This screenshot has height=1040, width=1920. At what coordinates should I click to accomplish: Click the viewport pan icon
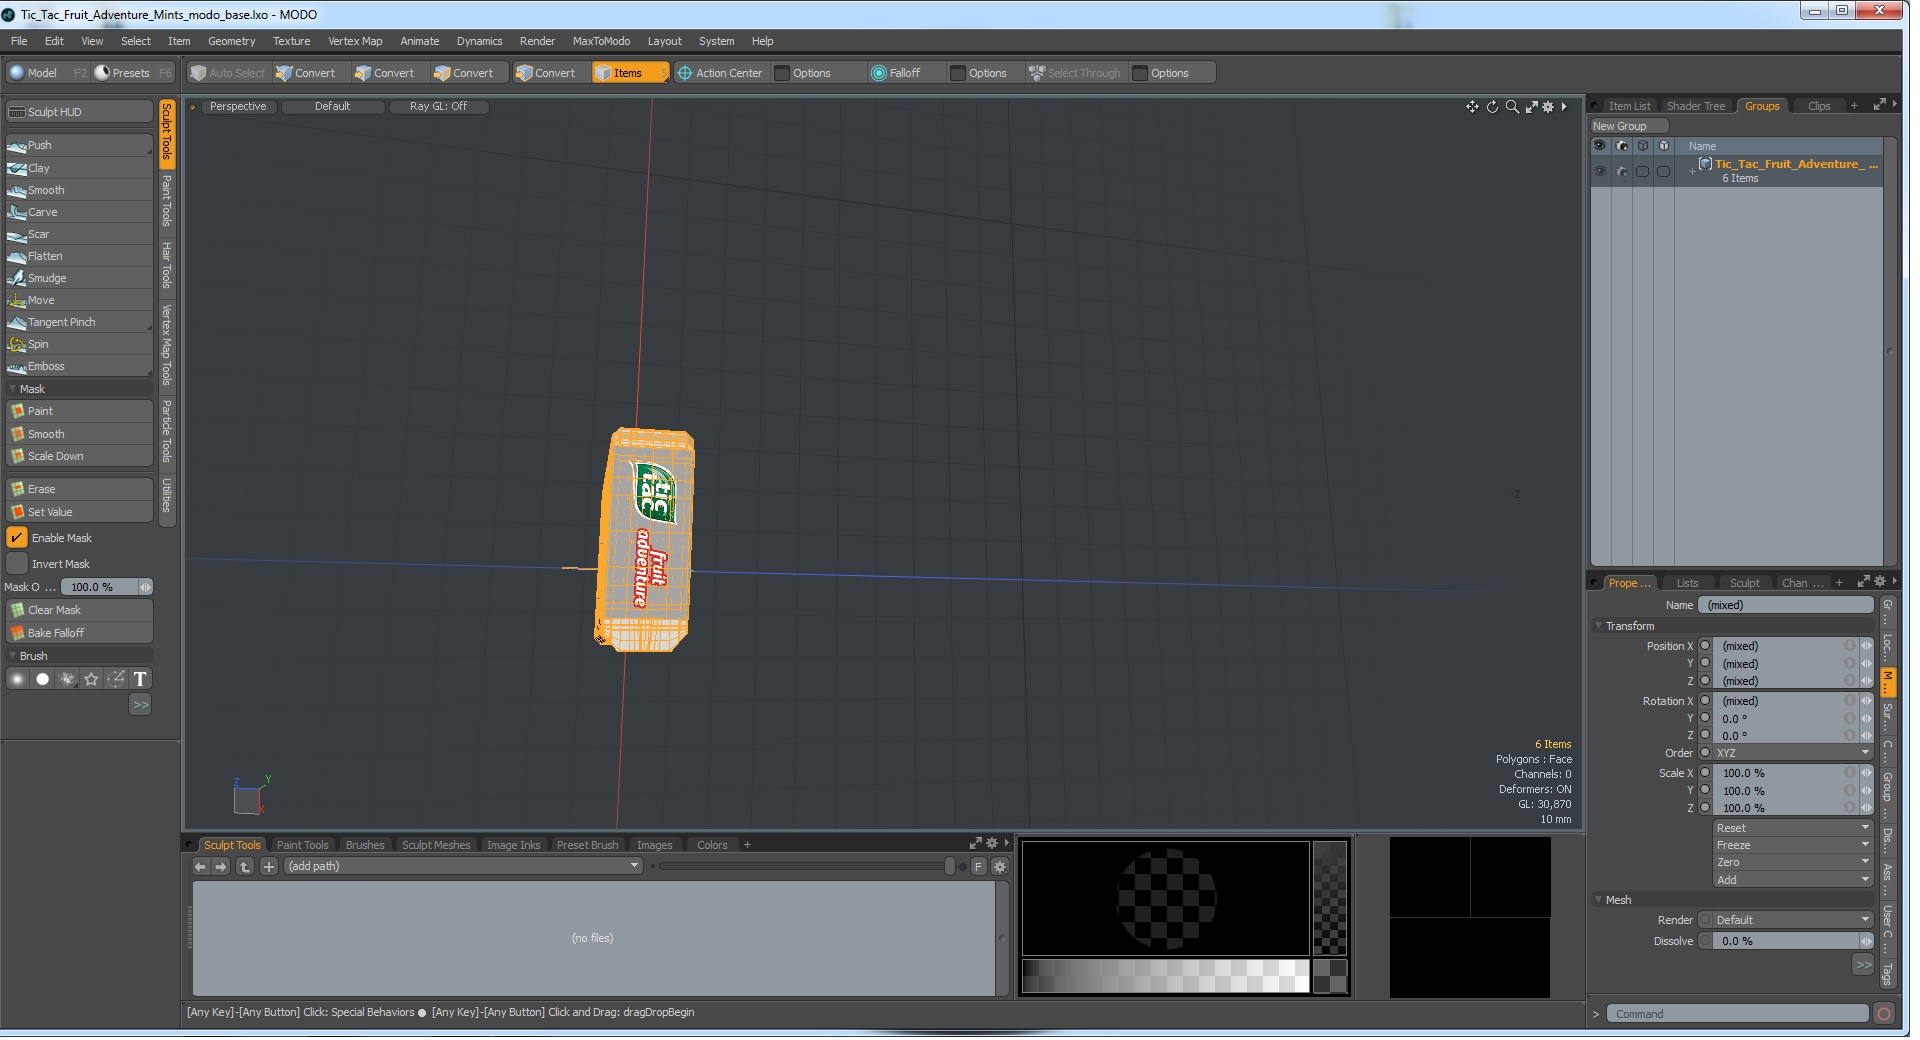pos(1472,107)
